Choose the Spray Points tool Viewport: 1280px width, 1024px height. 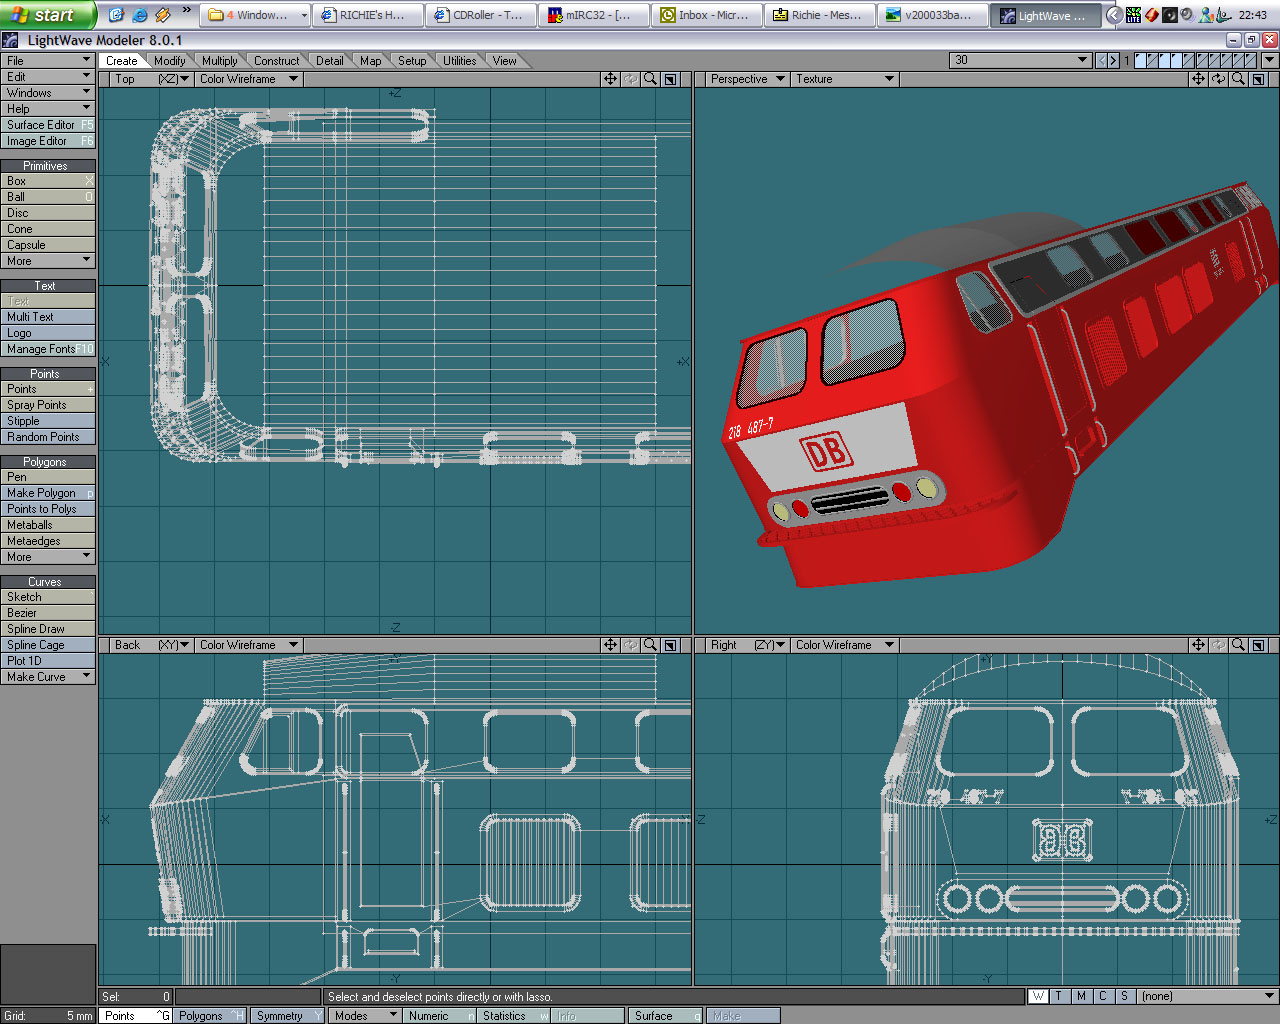pos(48,404)
